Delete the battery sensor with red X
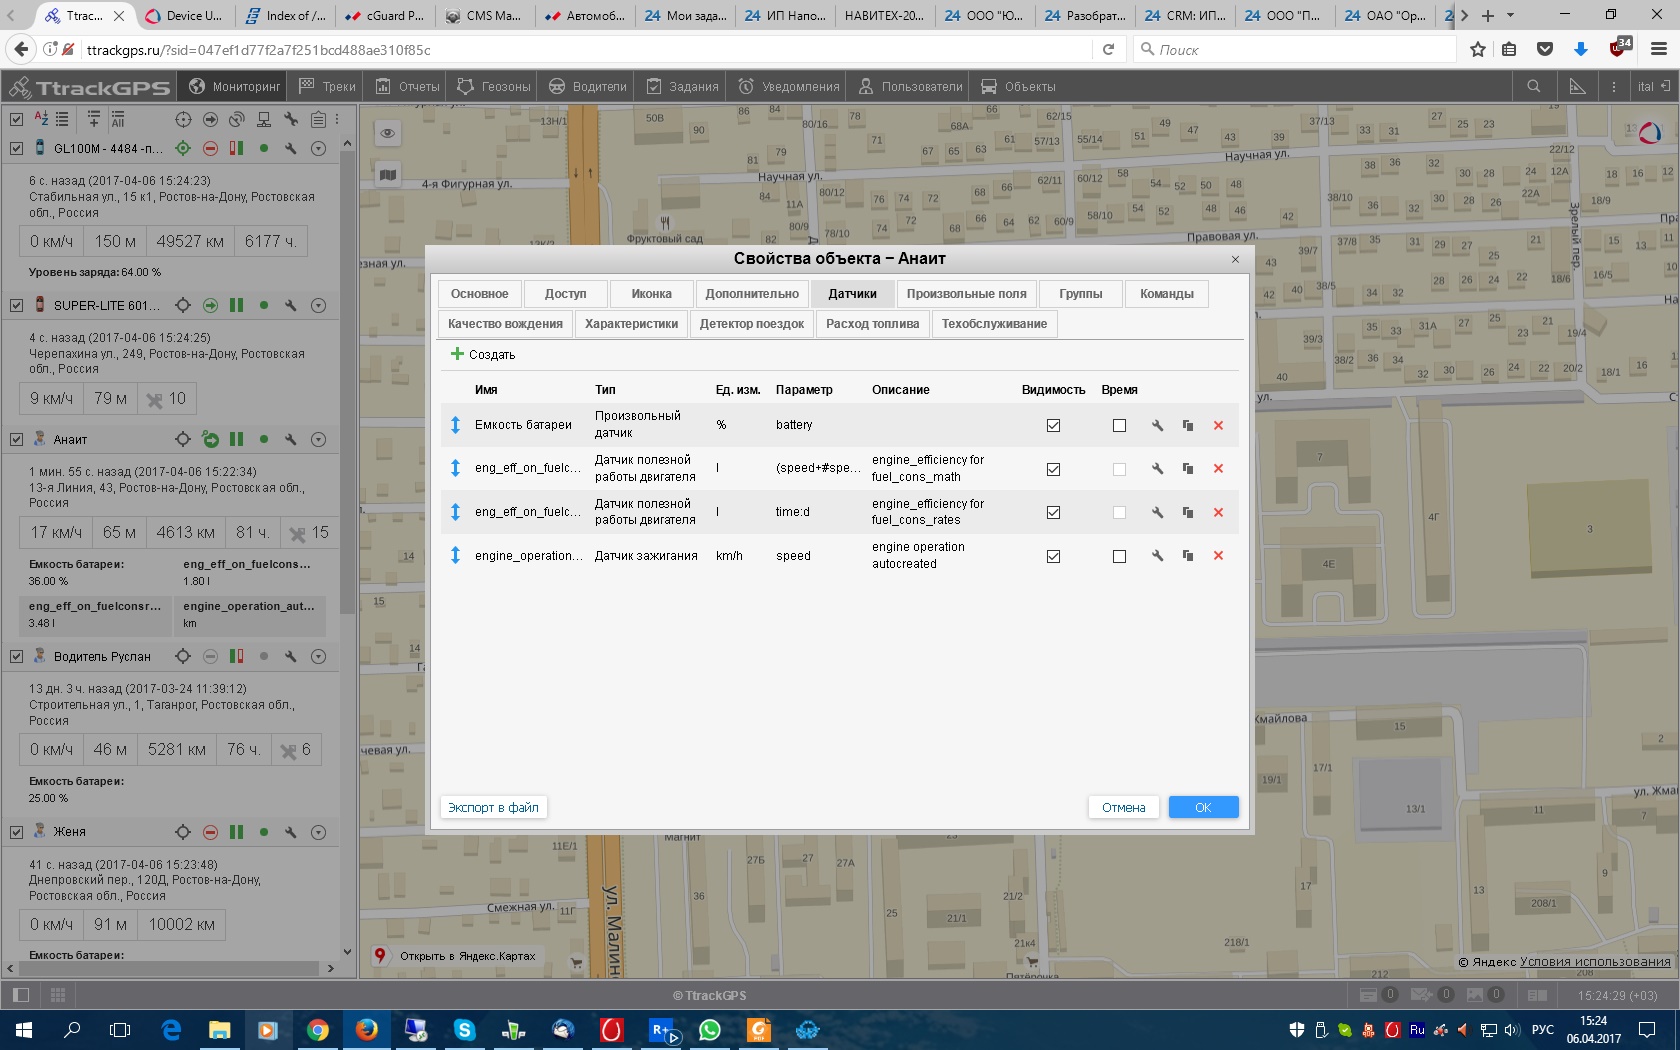1680x1050 pixels. [1218, 425]
